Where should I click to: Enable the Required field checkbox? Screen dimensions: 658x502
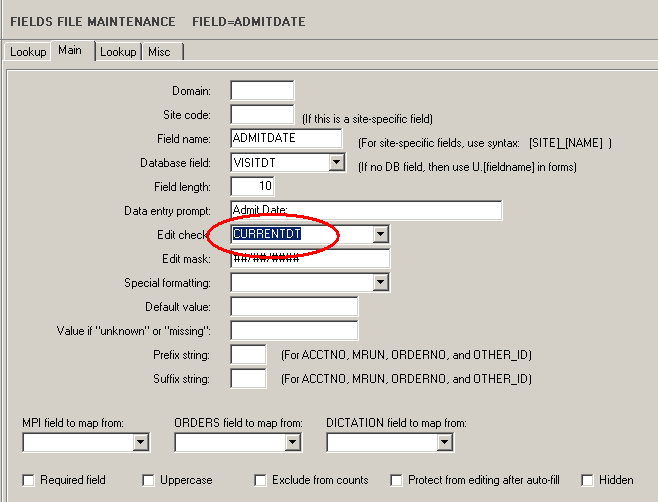tap(28, 480)
